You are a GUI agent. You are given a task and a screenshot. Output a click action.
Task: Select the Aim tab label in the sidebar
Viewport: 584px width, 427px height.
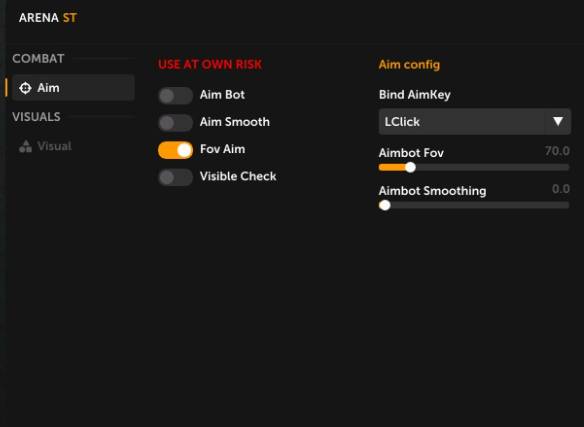(x=48, y=88)
